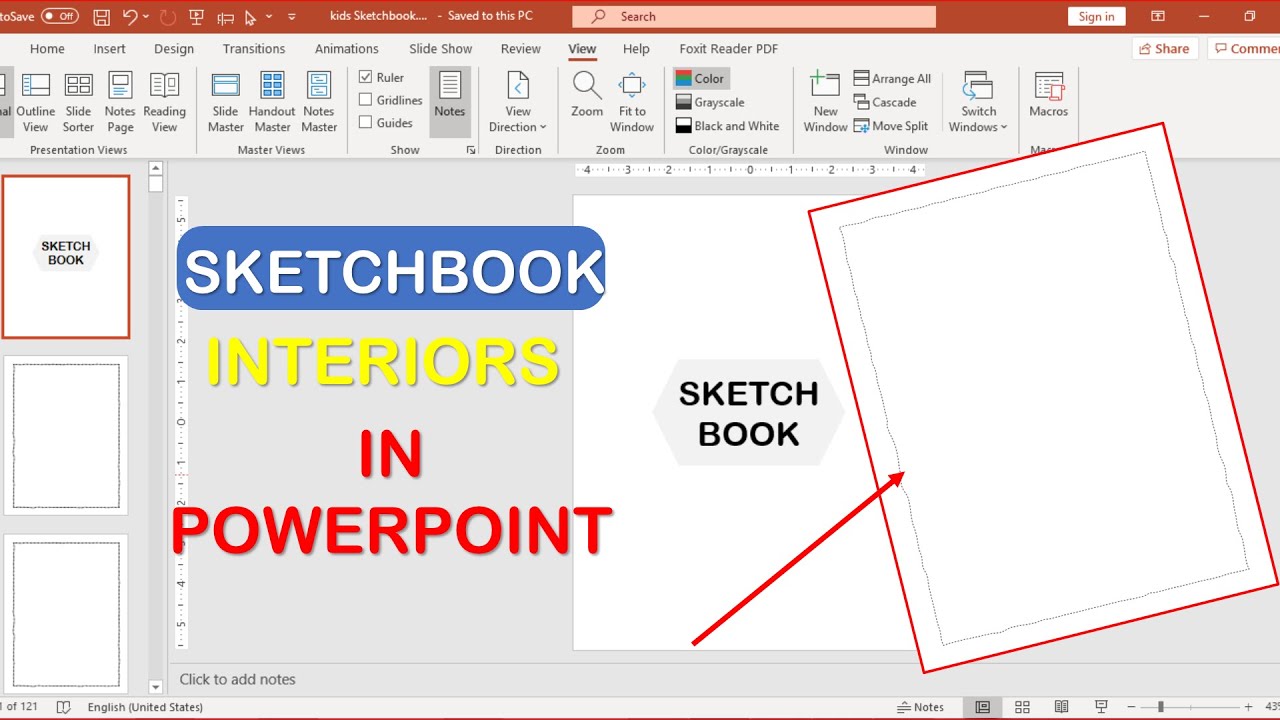Switch to Slide Sorter in status bar
This screenshot has height=720, width=1280.
pyautogui.click(x=1022, y=707)
